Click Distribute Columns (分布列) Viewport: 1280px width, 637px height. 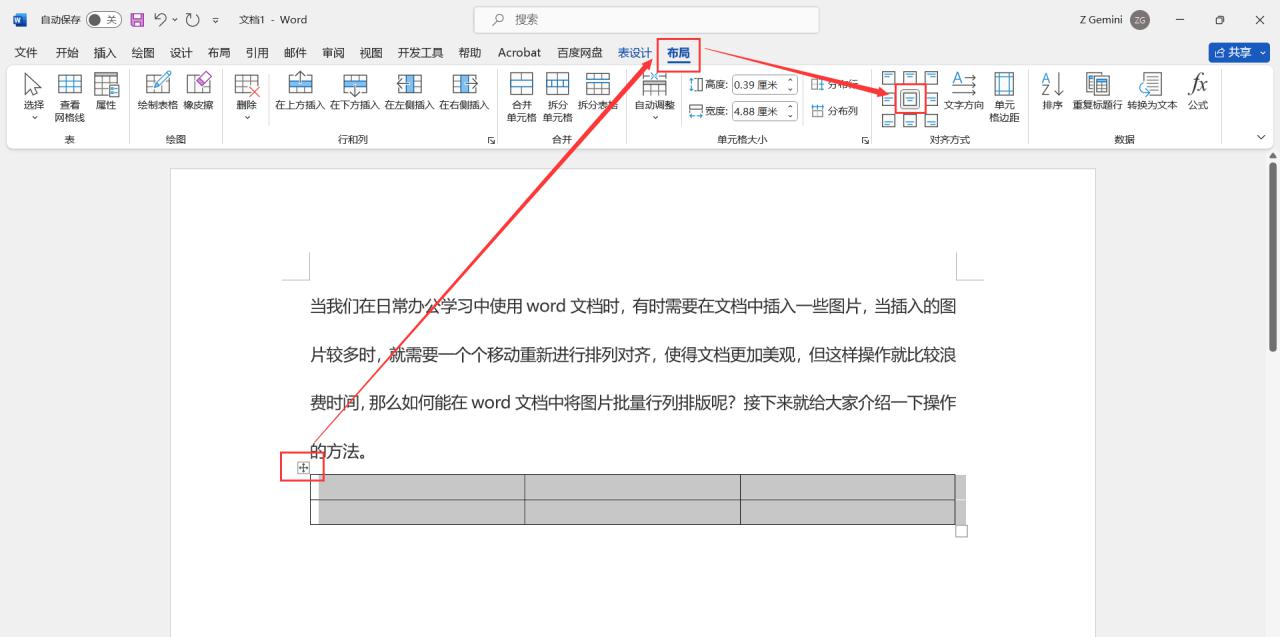834,111
